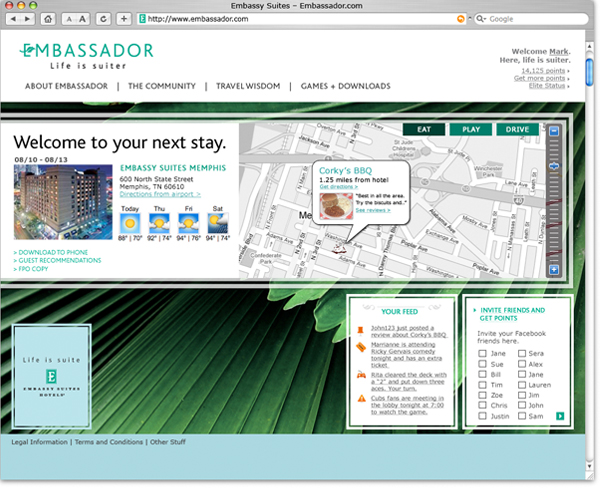The height and width of the screenshot is (488, 600).
Task: Click the map zoom-in button above the slider
Action: coord(554,131)
